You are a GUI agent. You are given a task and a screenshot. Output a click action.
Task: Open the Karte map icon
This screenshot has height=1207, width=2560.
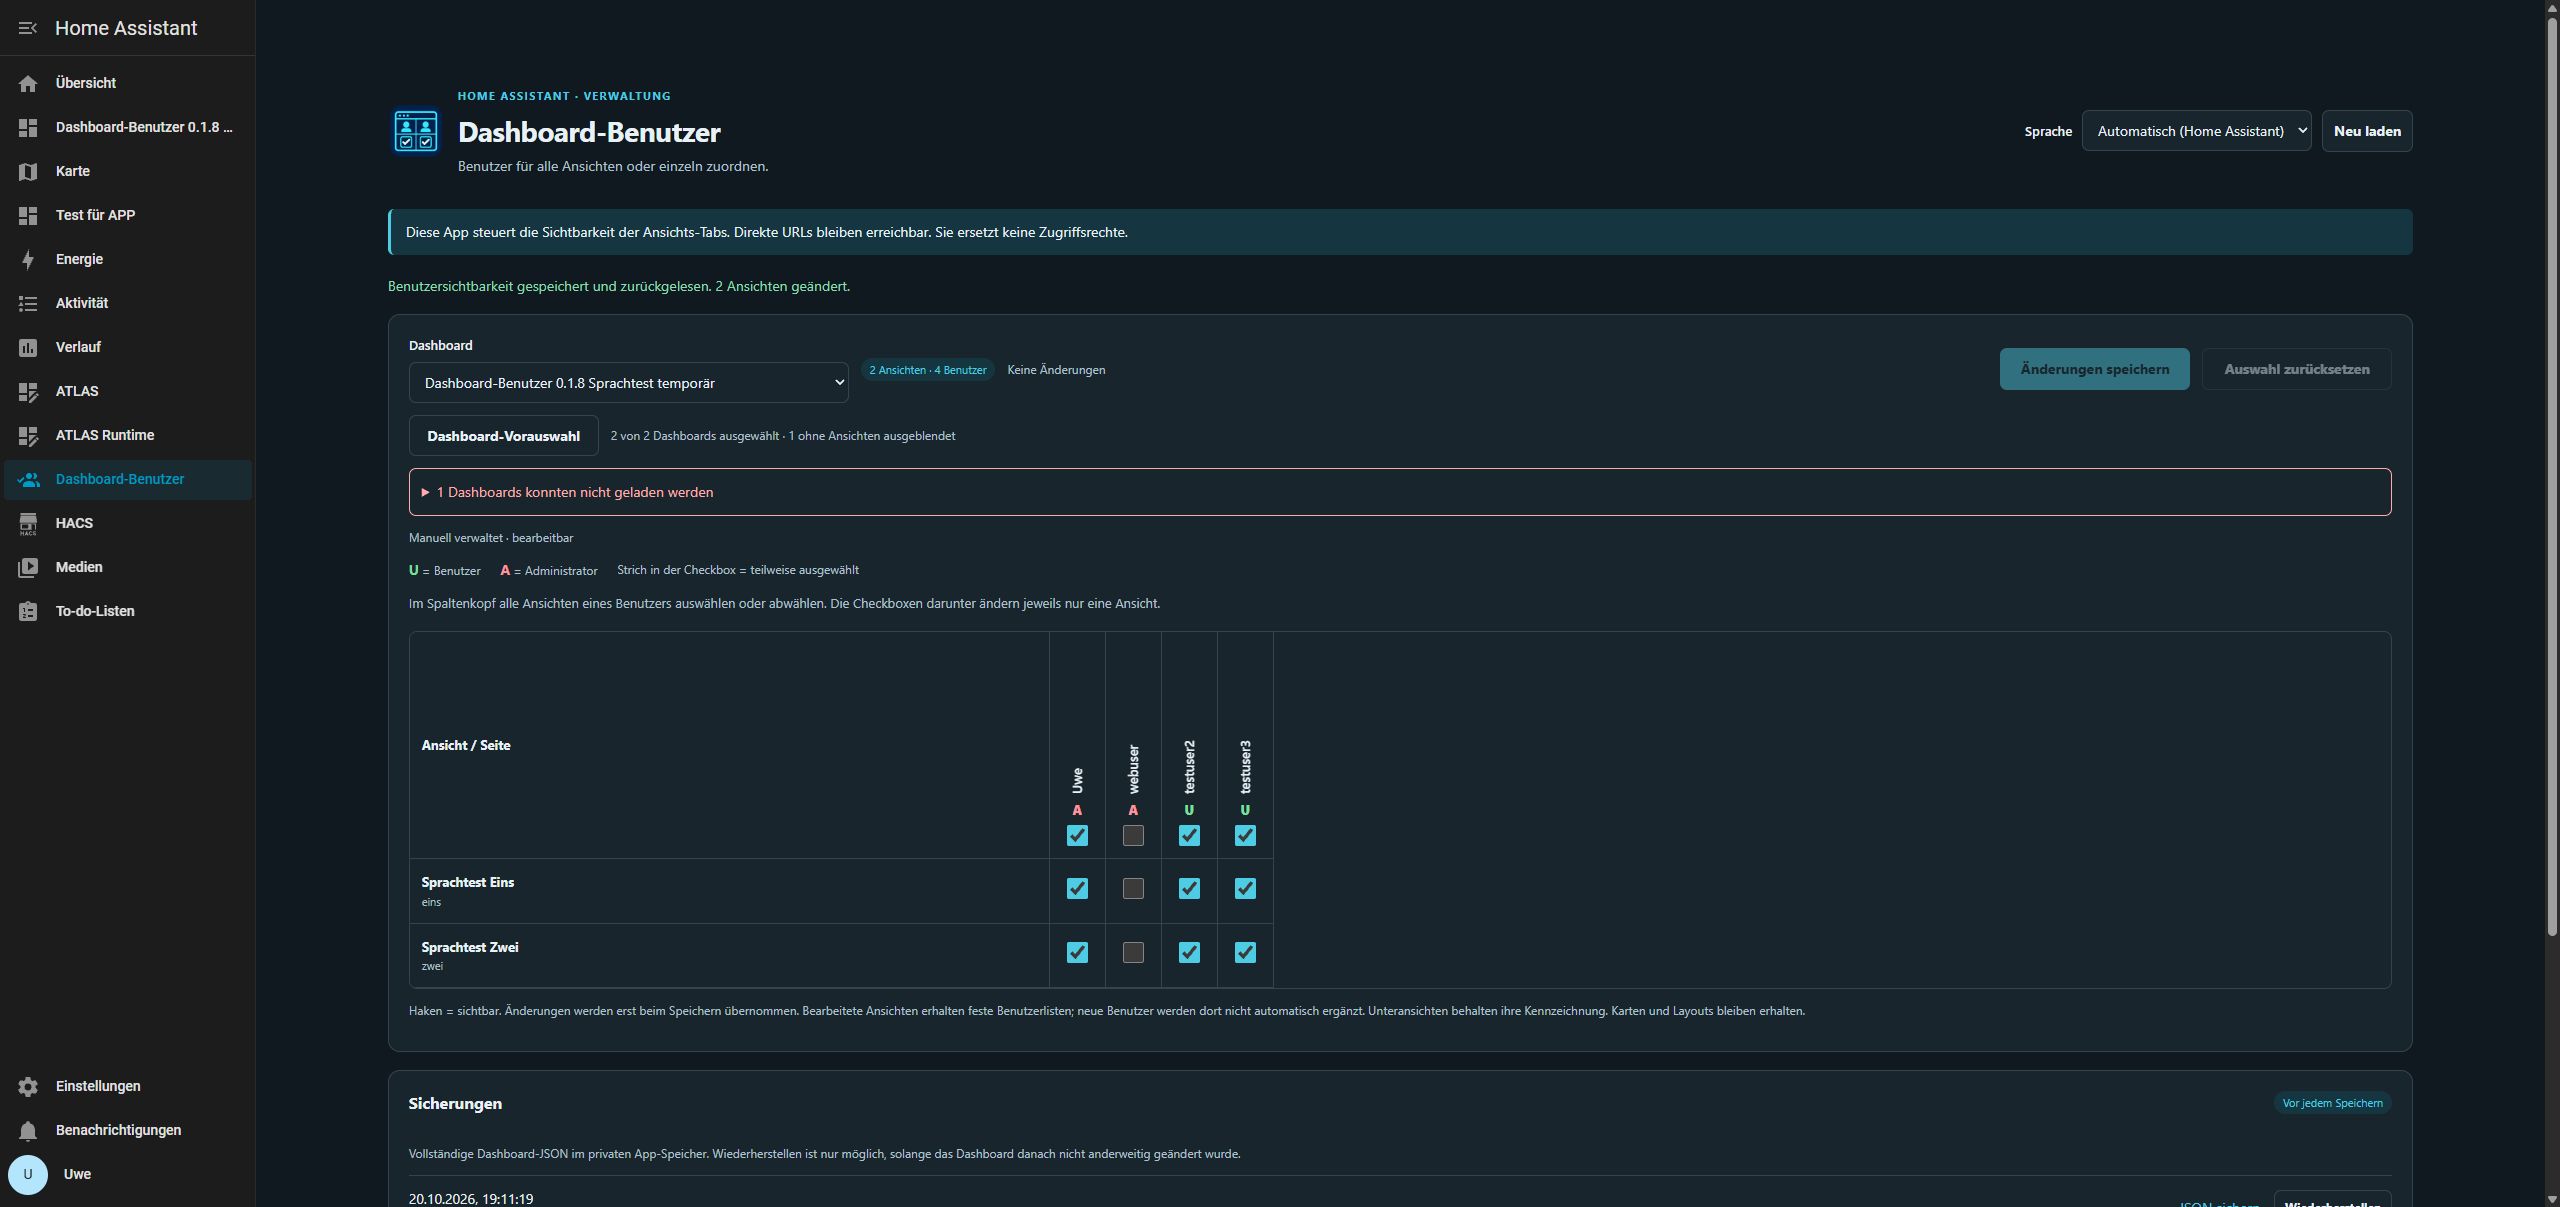(28, 171)
